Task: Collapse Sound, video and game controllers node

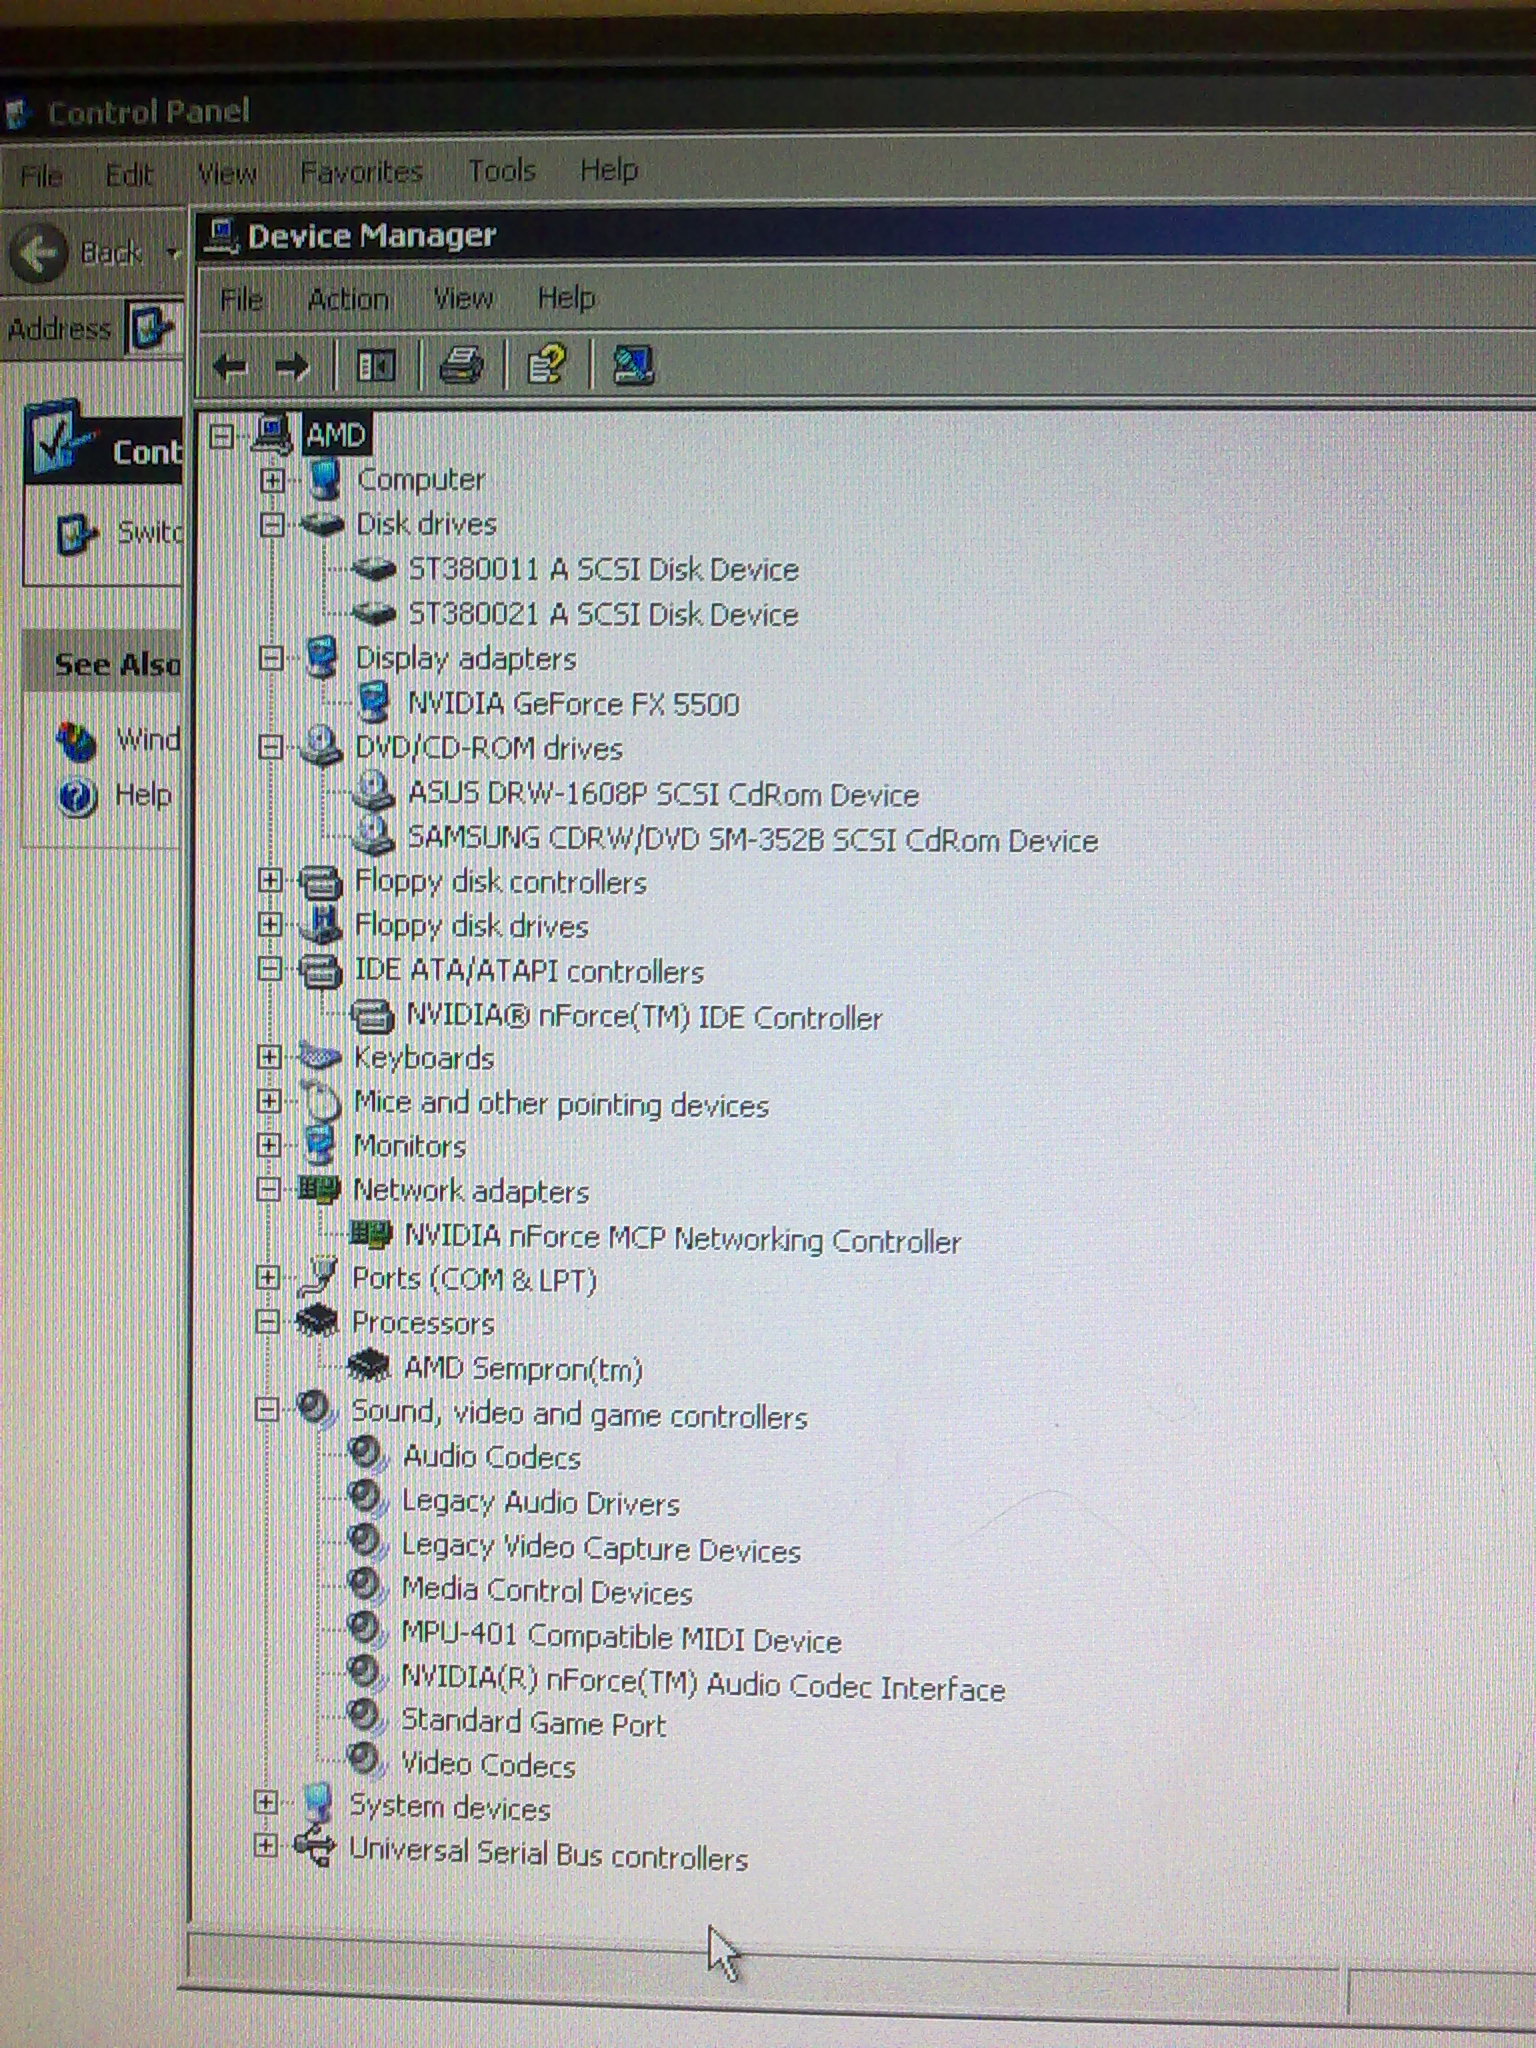Action: click(x=266, y=1410)
